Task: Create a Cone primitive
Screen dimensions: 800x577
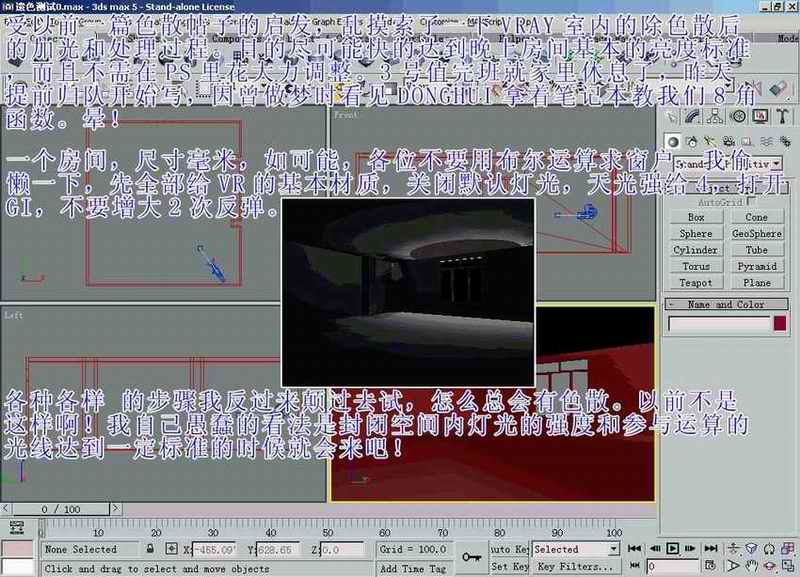Action: pyautogui.click(x=757, y=217)
